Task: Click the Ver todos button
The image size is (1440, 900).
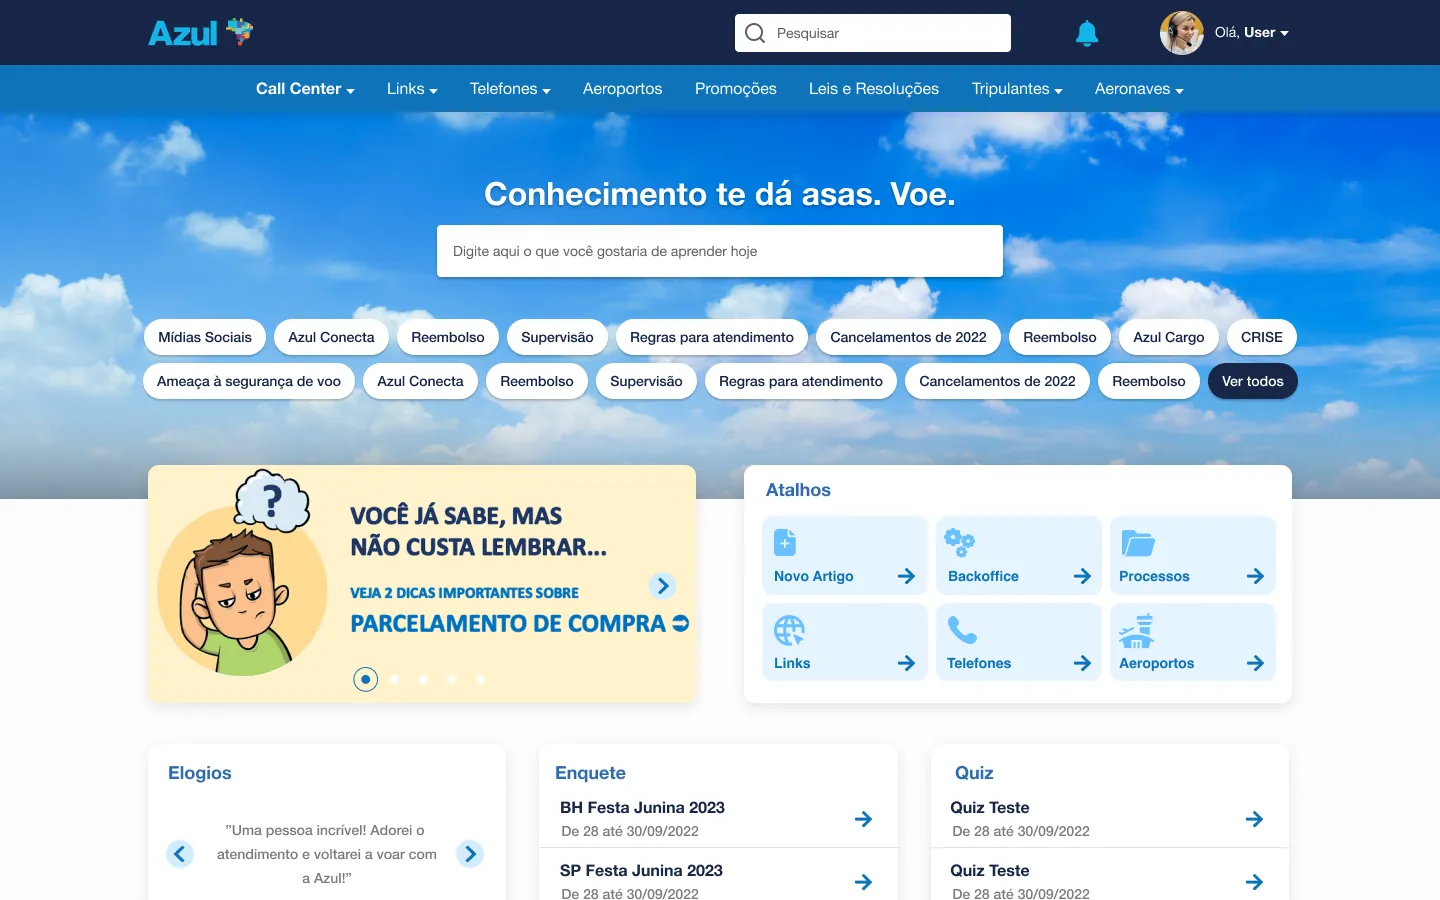Action: [1253, 381]
